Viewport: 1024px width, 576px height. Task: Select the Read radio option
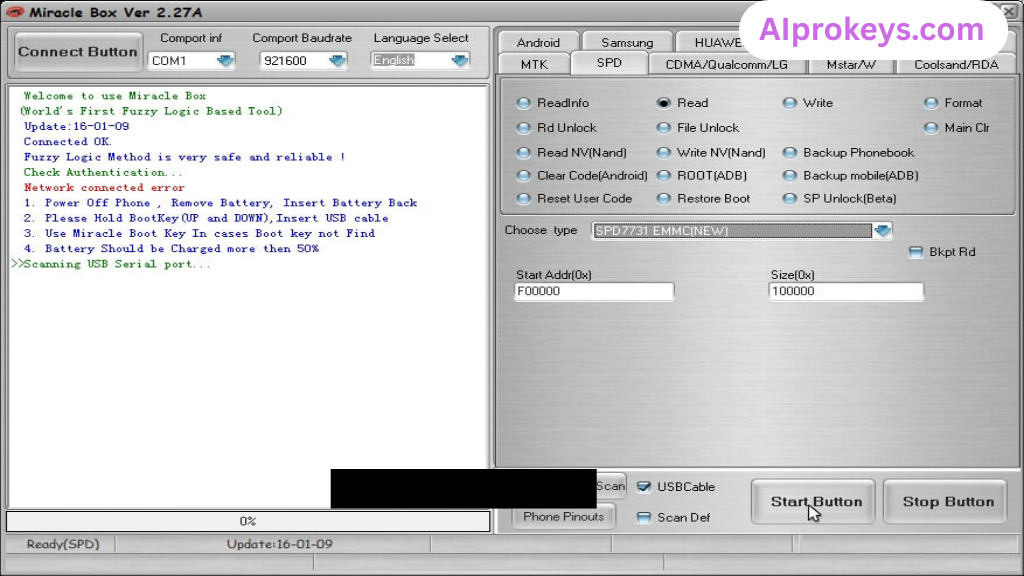click(664, 103)
